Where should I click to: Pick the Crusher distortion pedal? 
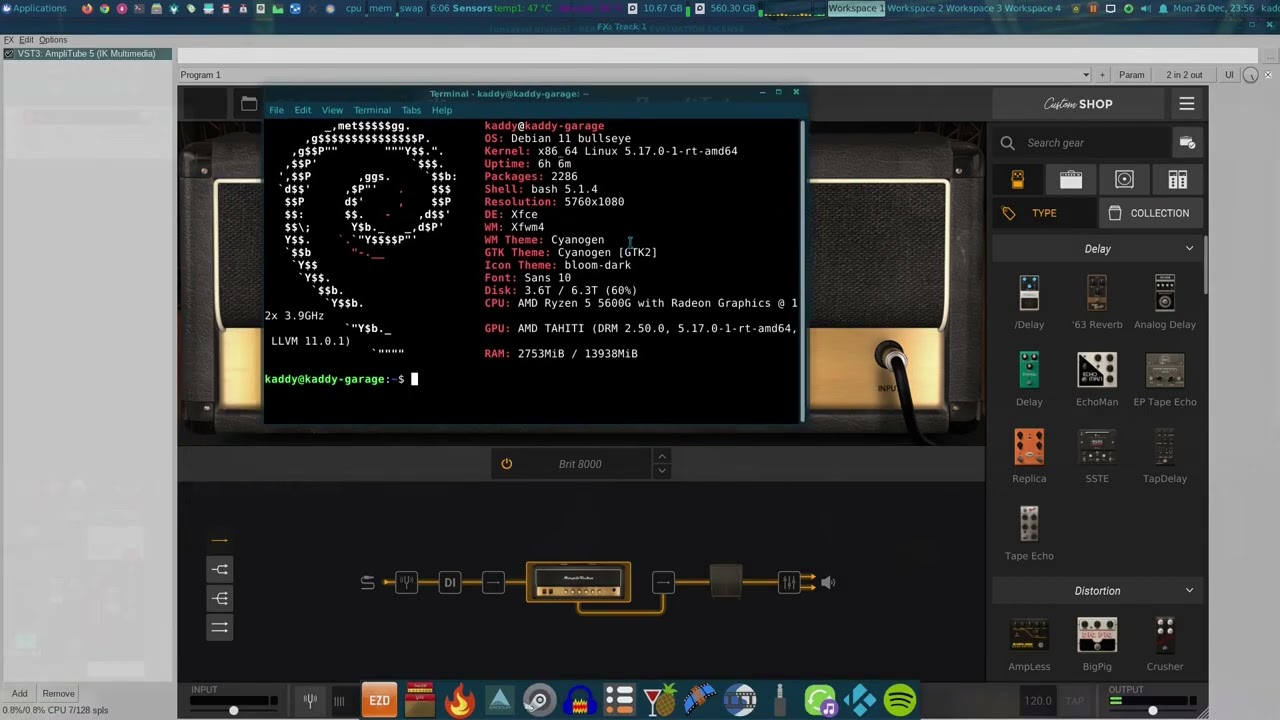pyautogui.click(x=1165, y=635)
